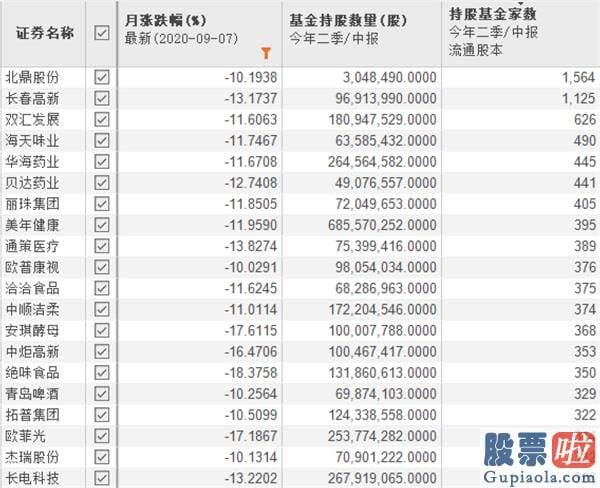The height and width of the screenshot is (488, 600).
Task: Click the sort arrow above 持股基金家数 header
Action: click(x=520, y=3)
